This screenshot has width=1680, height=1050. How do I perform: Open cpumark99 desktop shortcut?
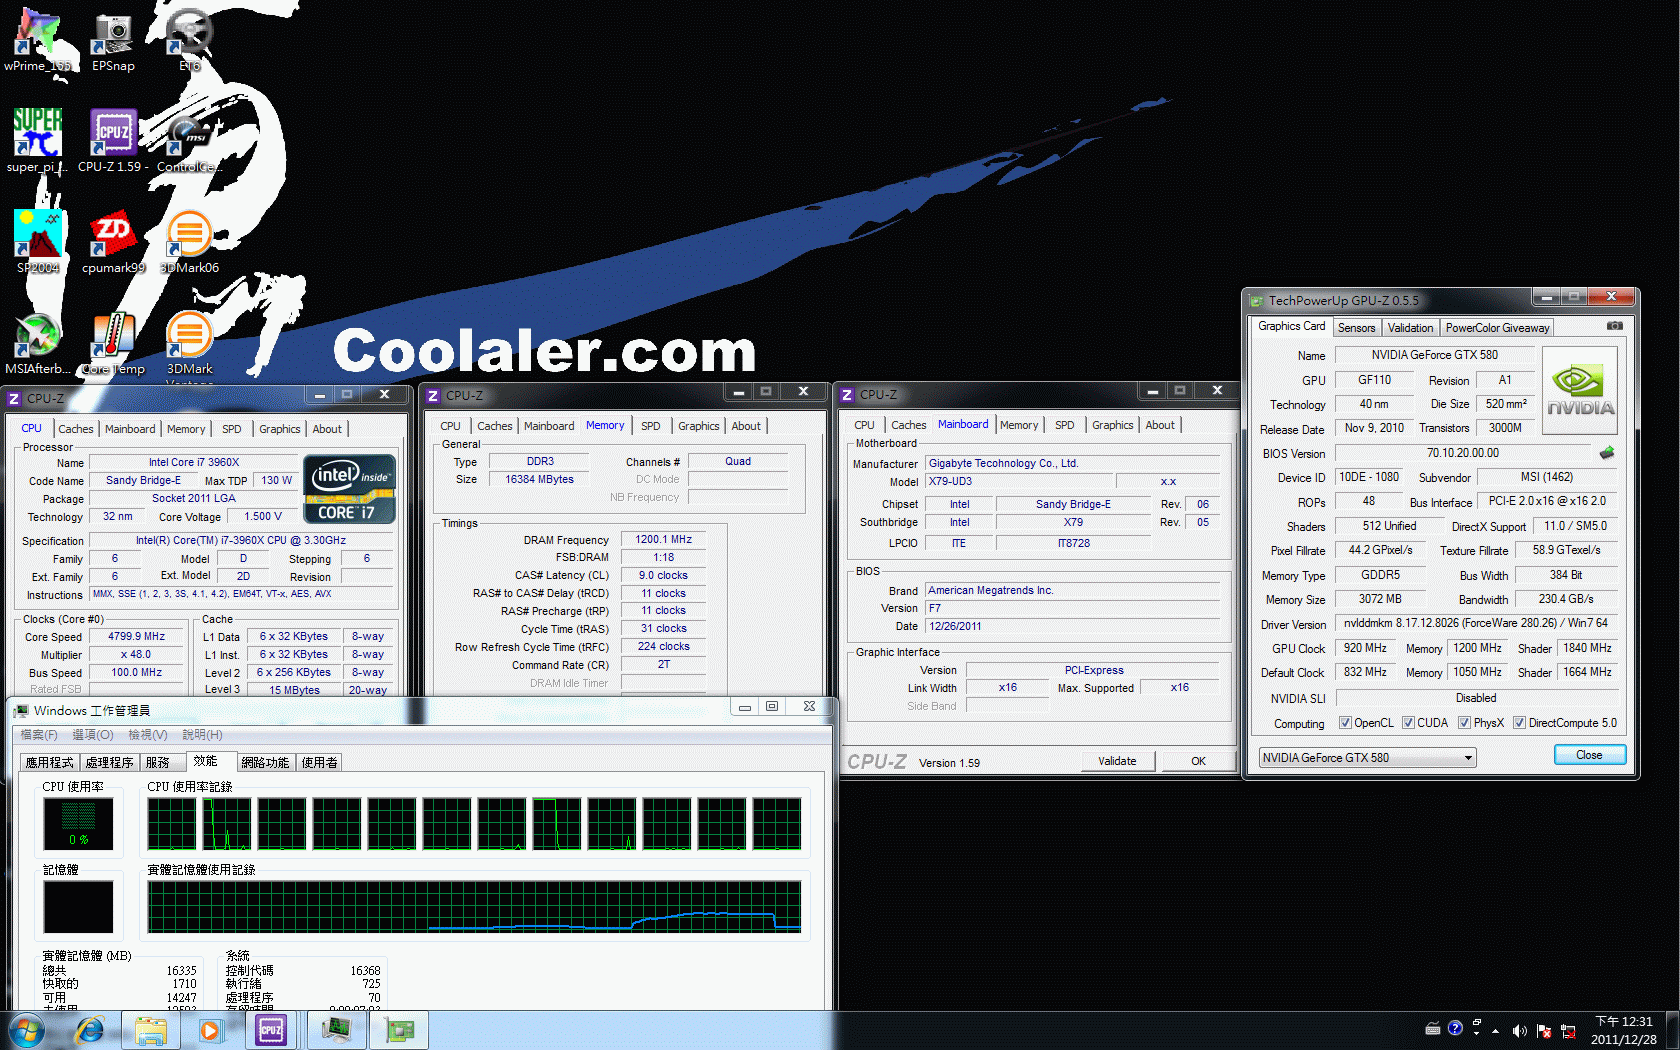point(113,242)
